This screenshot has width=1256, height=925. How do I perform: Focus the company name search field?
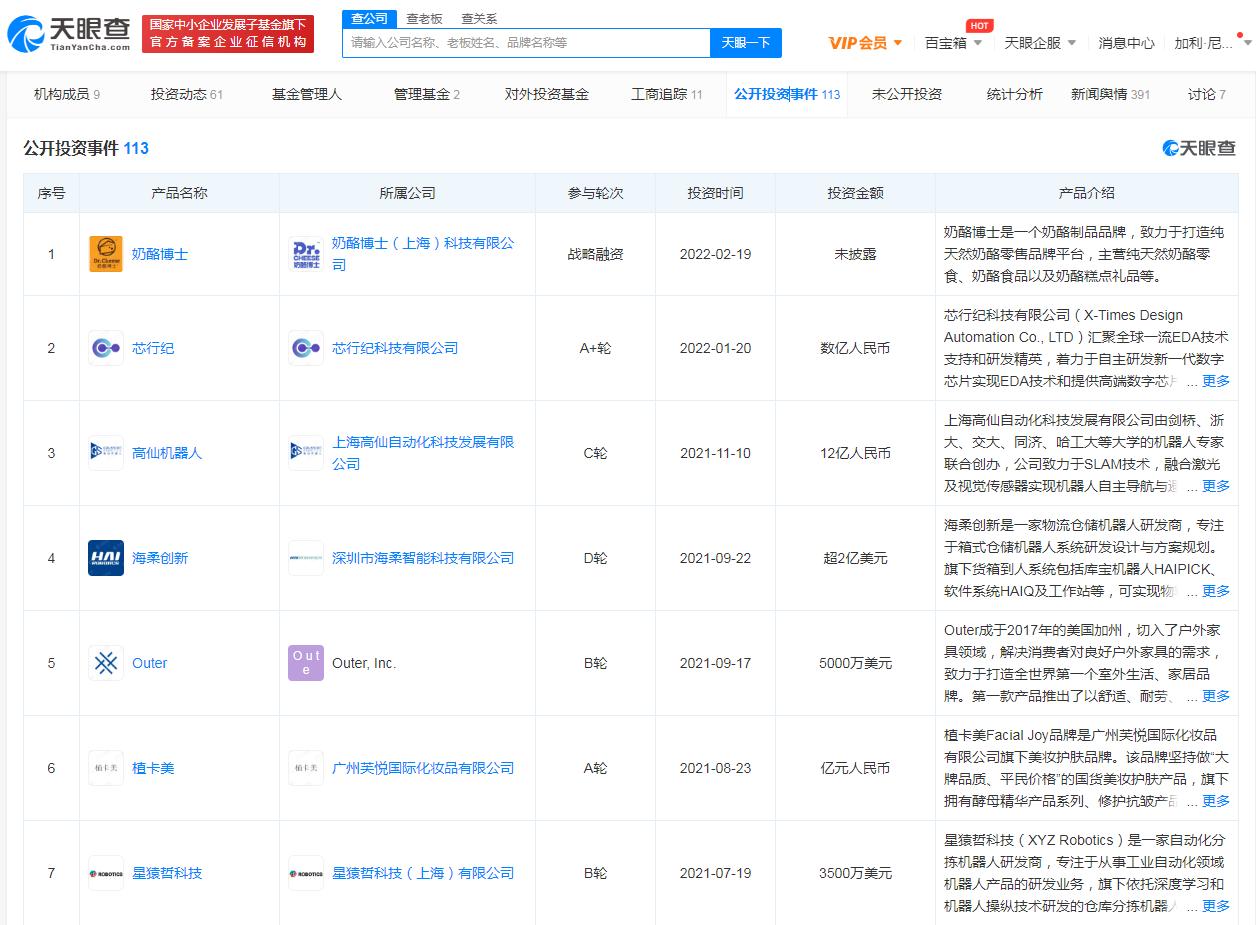pos(526,43)
